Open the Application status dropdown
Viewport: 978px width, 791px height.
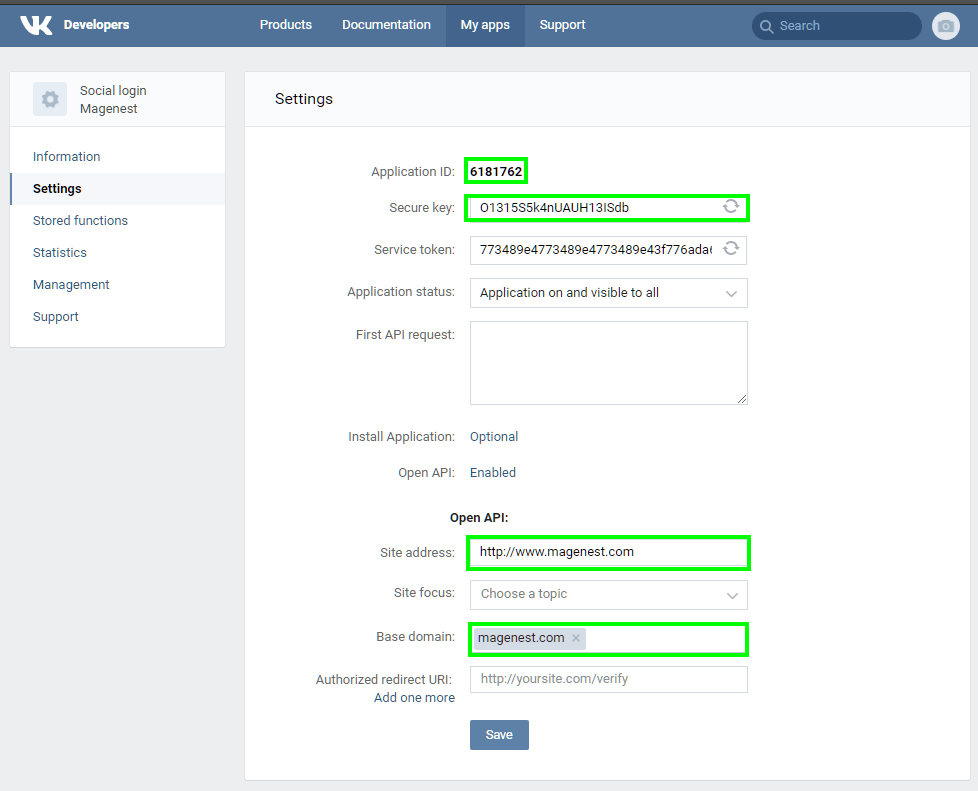click(x=608, y=293)
